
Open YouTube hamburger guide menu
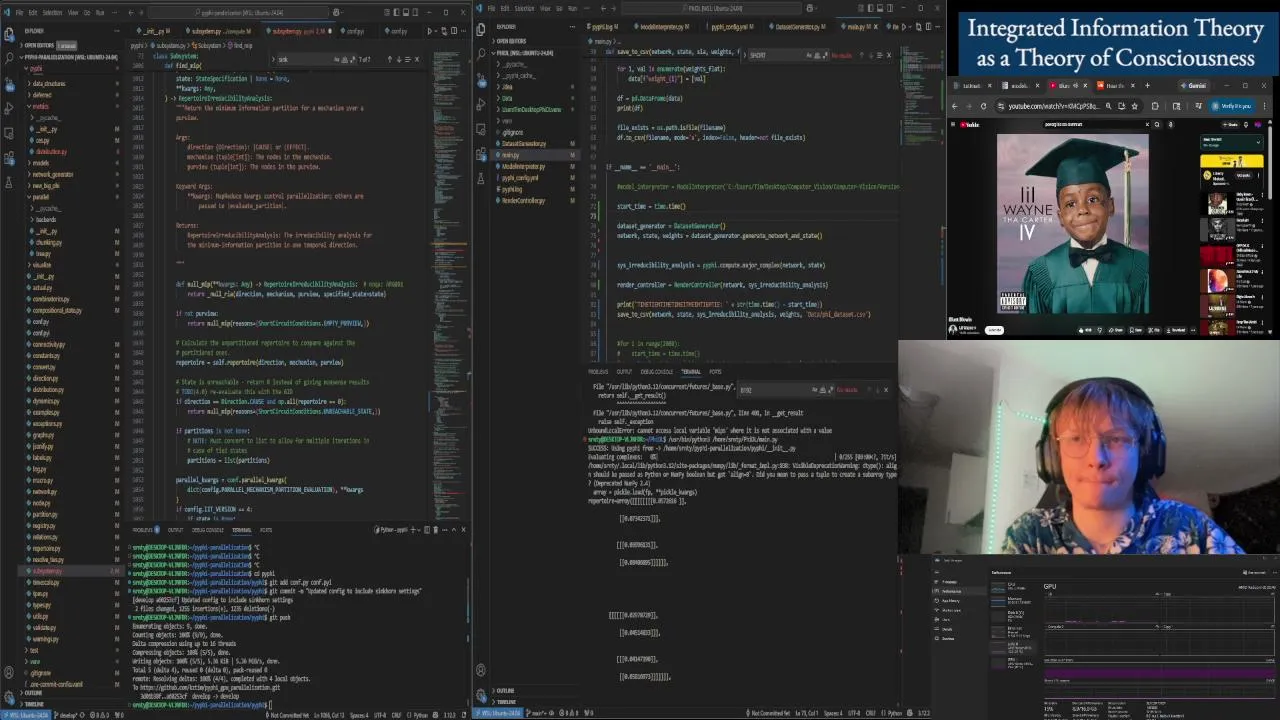[x=953, y=125]
